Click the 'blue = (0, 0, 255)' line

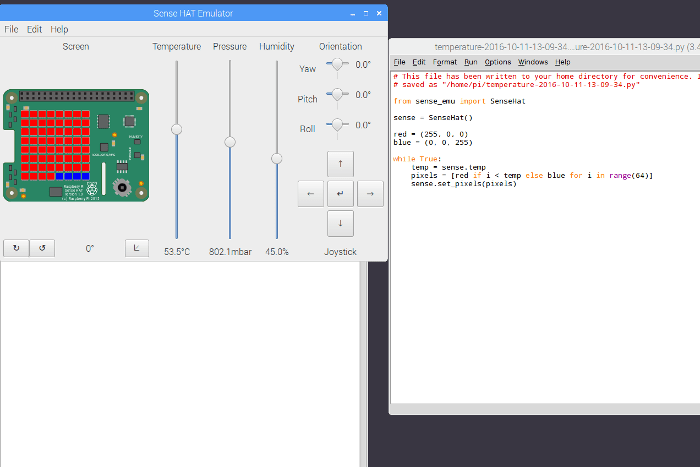click(433, 142)
